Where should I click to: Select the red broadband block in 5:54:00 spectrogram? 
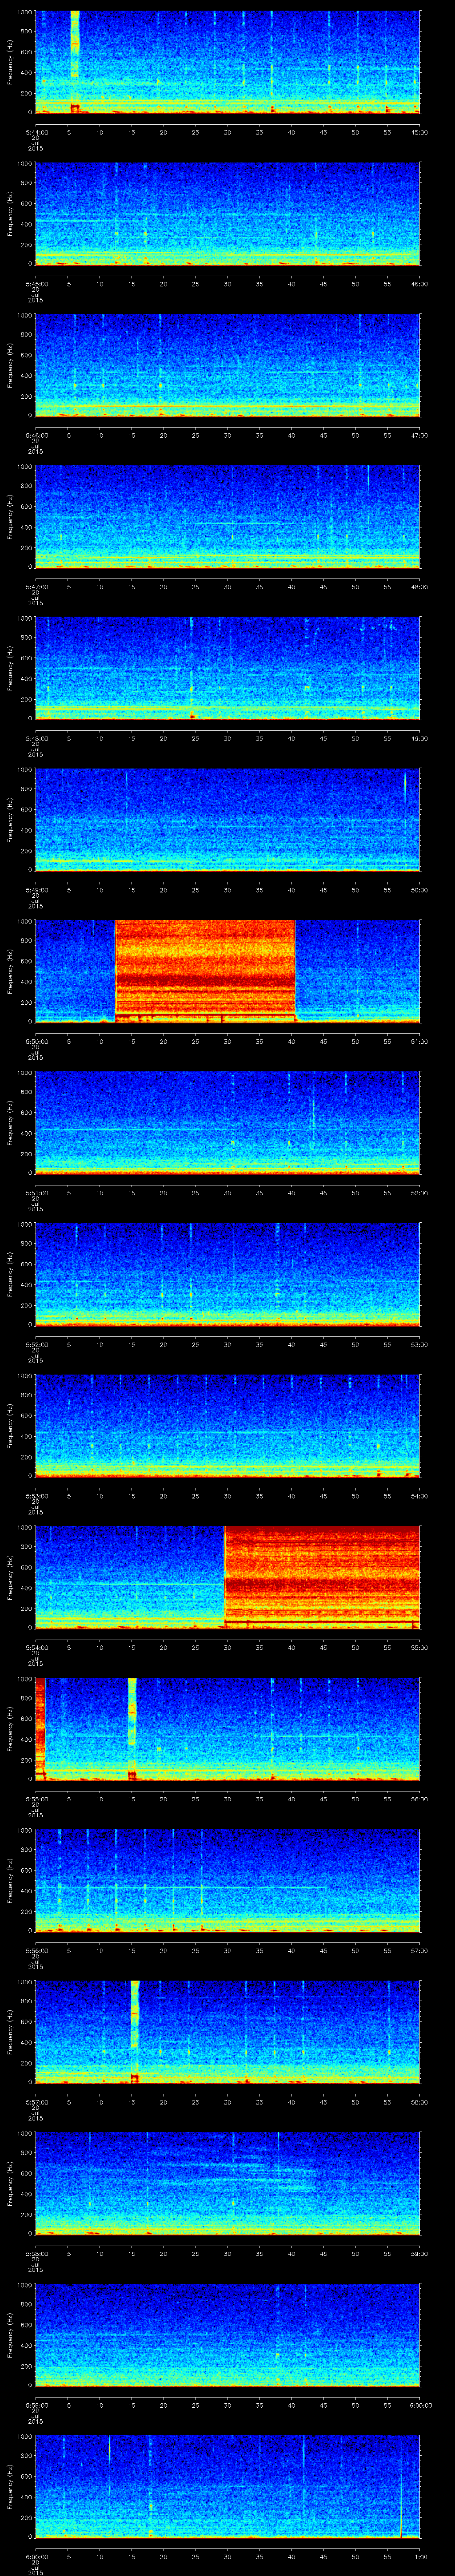point(322,1577)
